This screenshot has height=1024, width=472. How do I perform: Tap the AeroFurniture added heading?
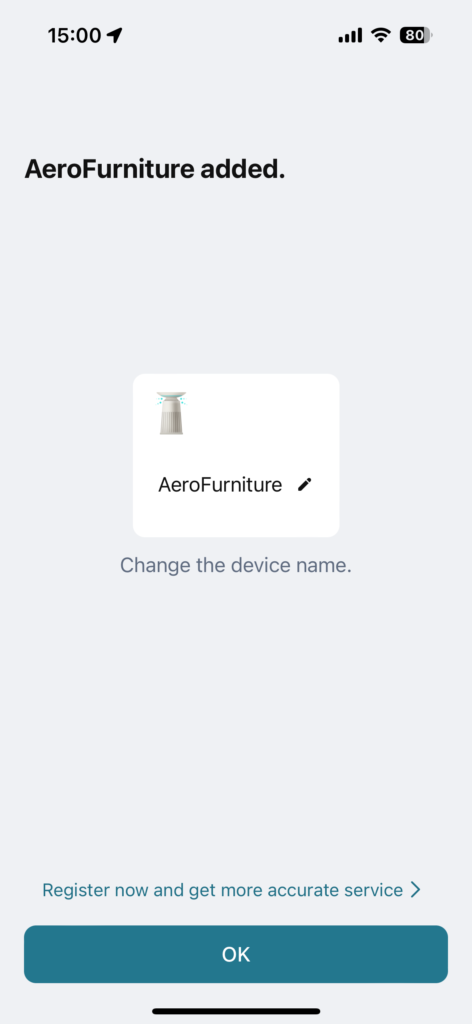[155, 170]
